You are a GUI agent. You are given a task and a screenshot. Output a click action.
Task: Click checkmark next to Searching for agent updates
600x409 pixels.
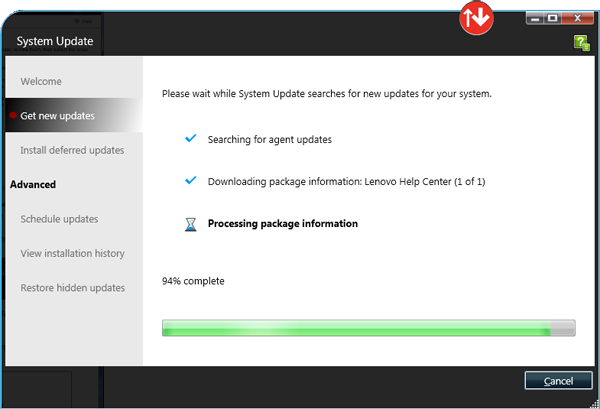pos(191,138)
